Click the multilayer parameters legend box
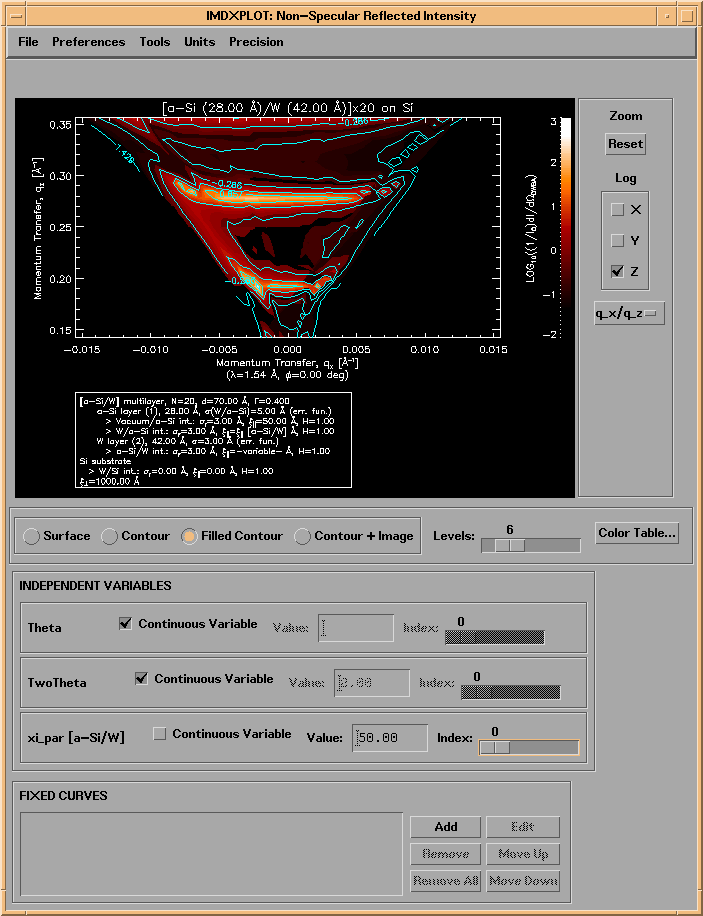The image size is (703, 916). tap(213, 440)
